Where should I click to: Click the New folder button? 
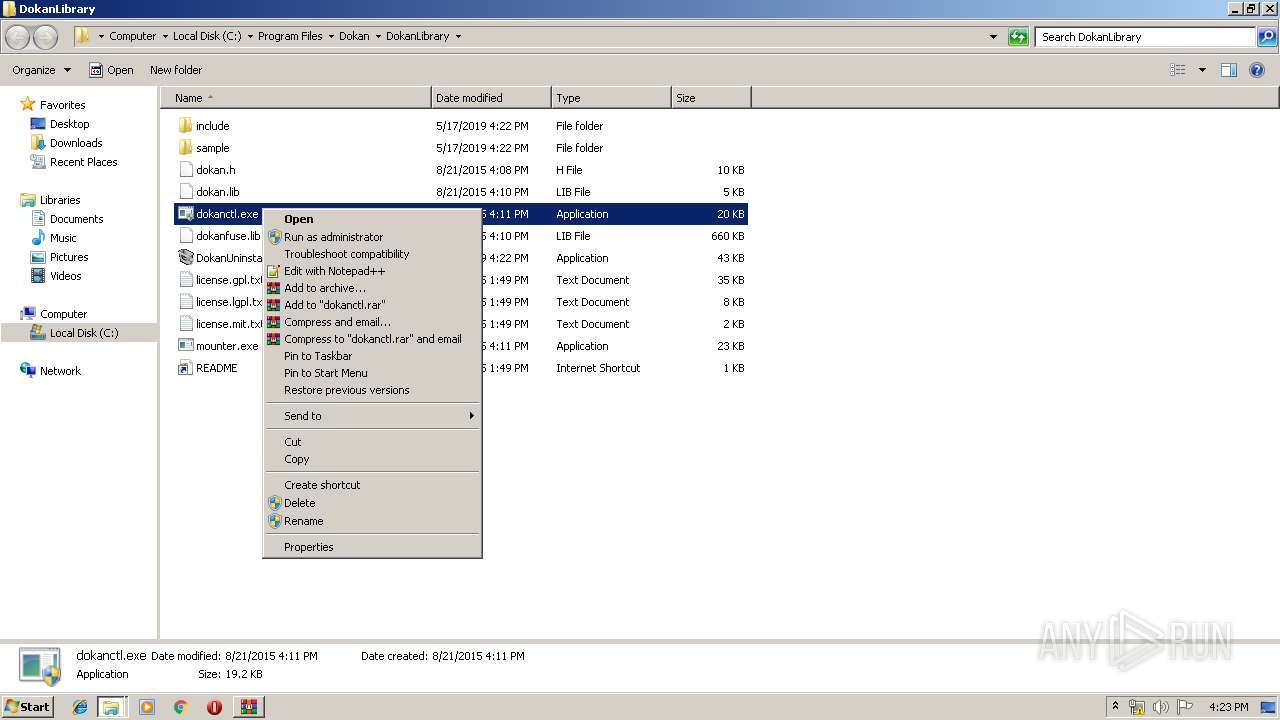(x=176, y=70)
